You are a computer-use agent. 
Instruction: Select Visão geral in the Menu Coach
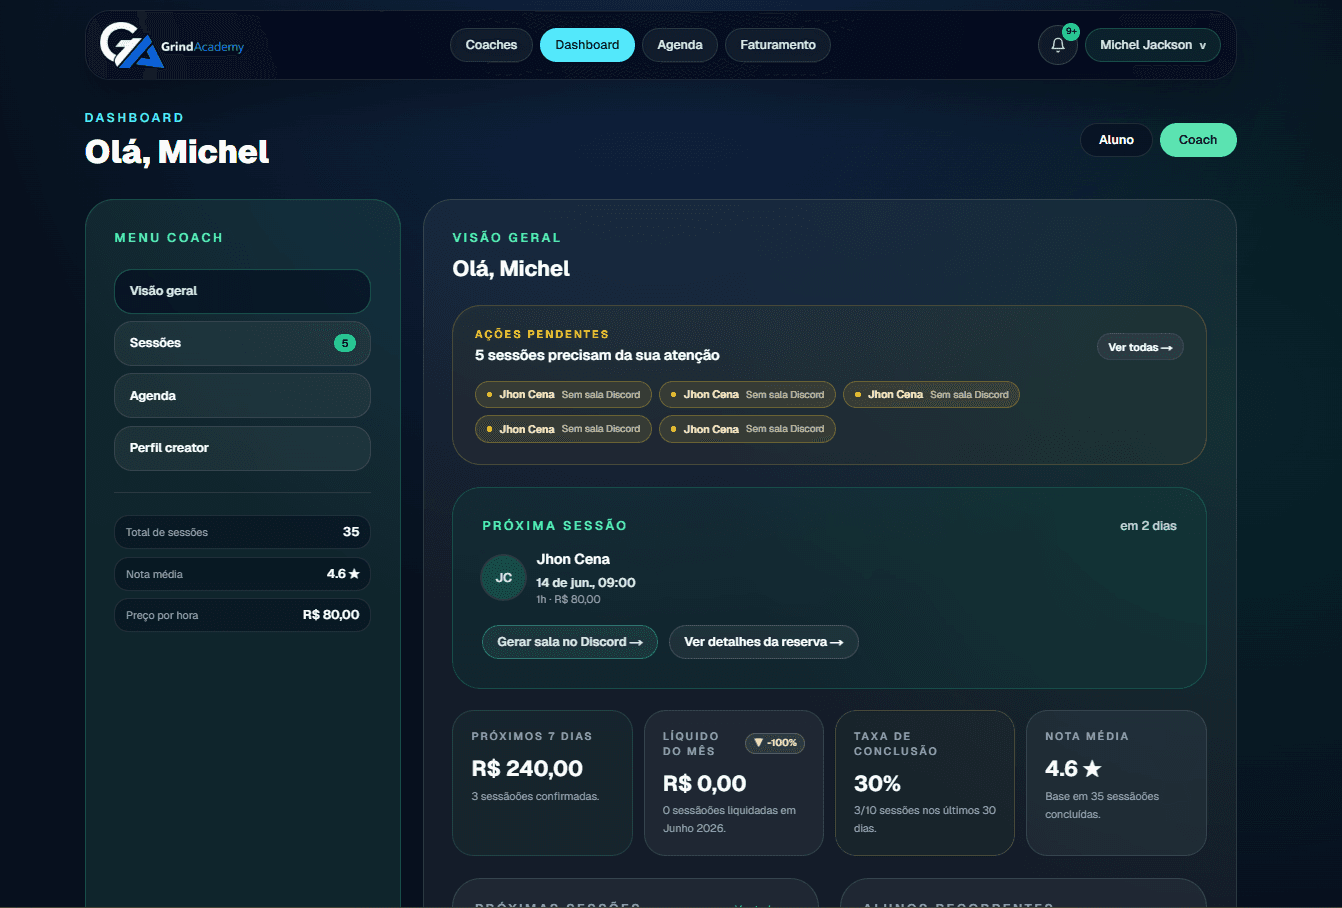242,291
